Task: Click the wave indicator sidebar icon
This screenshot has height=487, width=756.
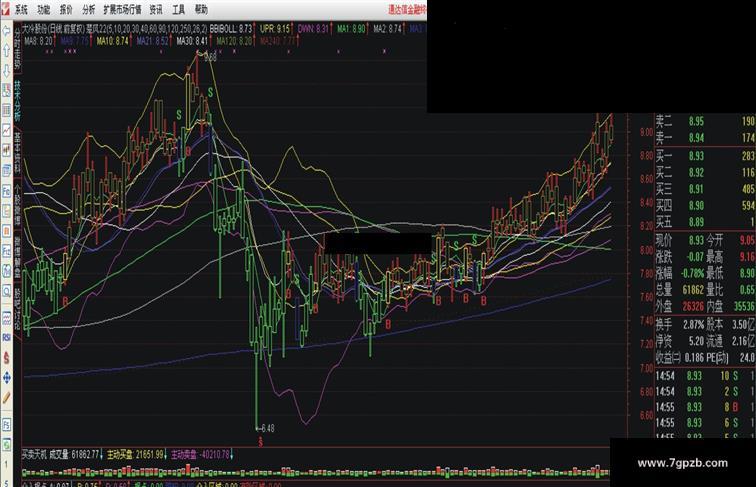Action: click(x=6, y=318)
